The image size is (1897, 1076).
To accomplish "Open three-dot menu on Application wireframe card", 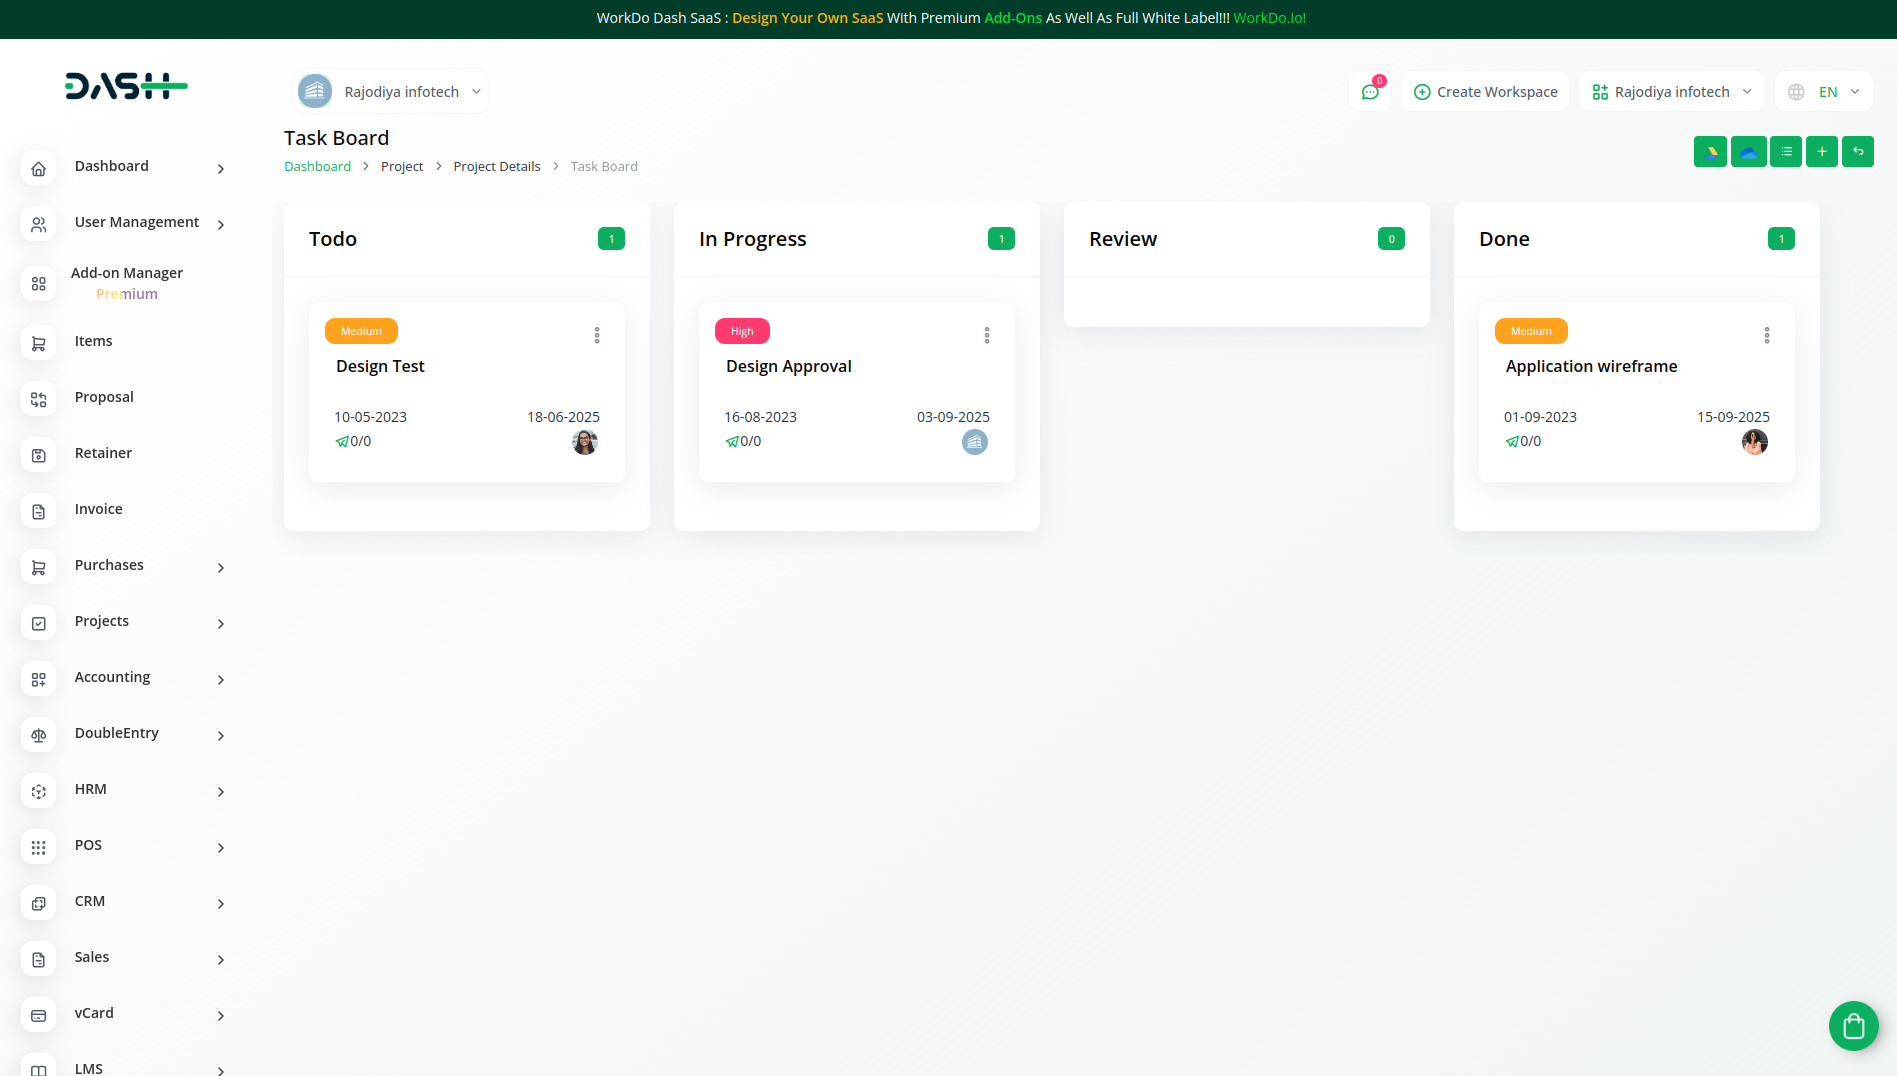I will [x=1767, y=335].
